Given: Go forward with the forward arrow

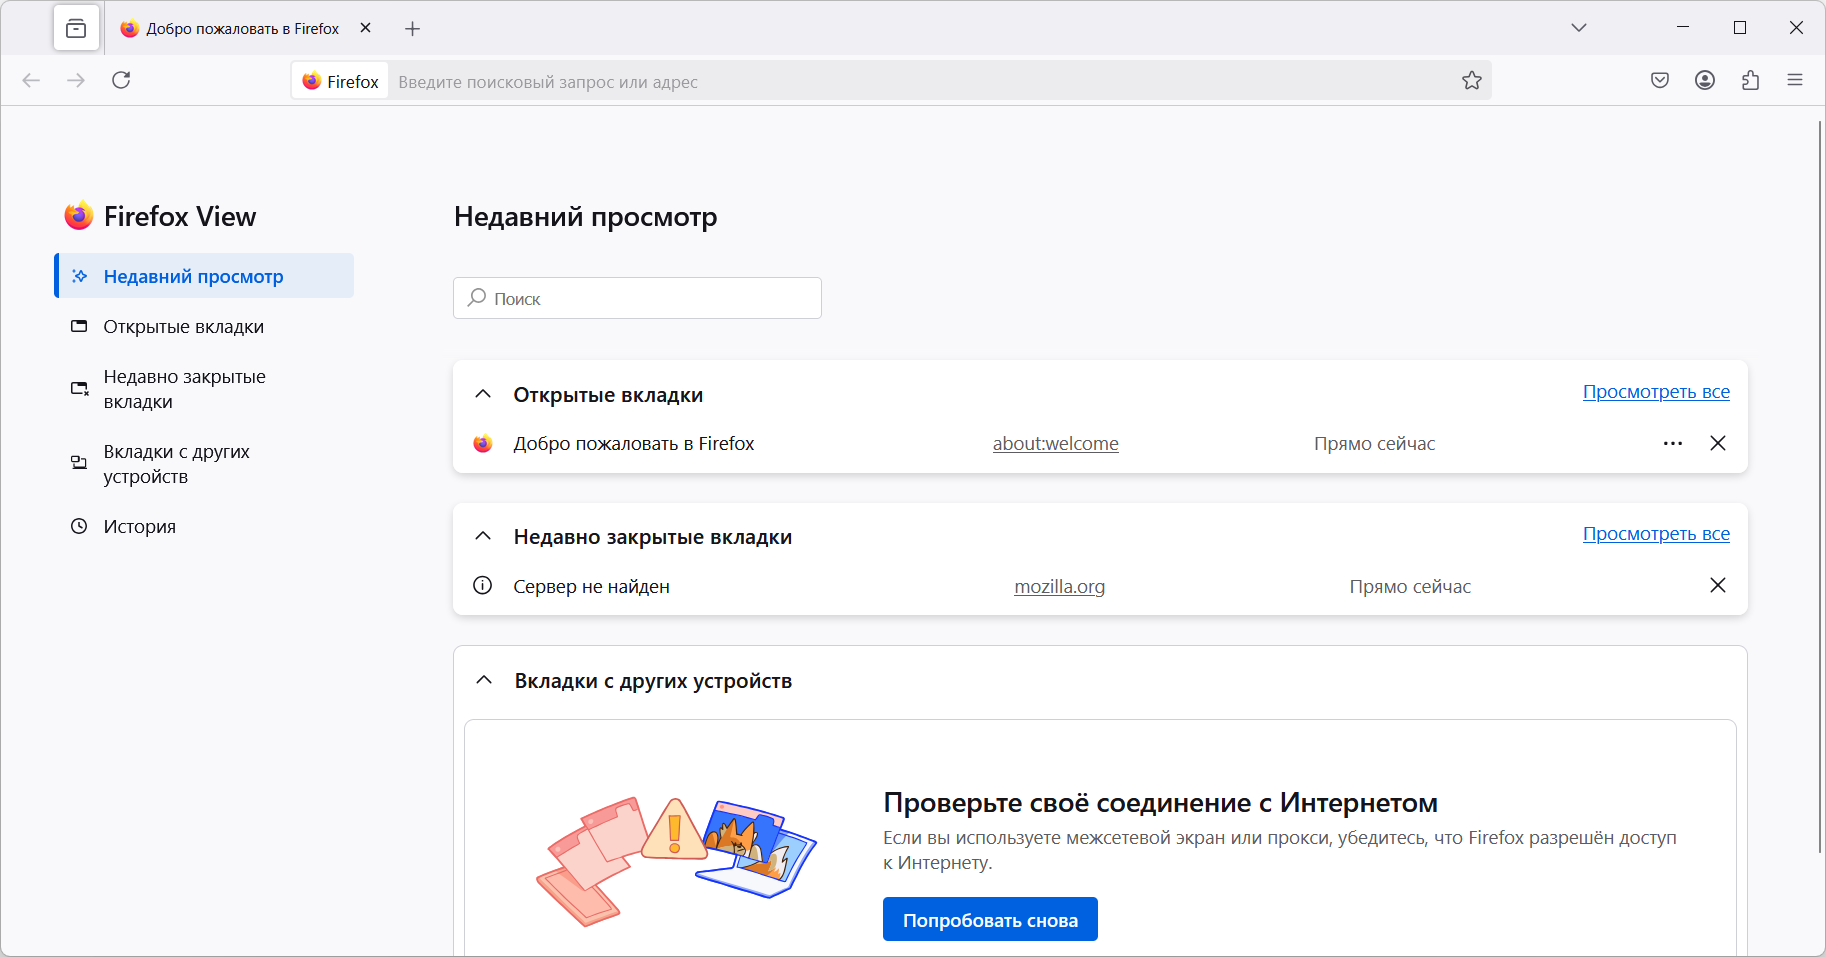Looking at the screenshot, I should point(76,80).
